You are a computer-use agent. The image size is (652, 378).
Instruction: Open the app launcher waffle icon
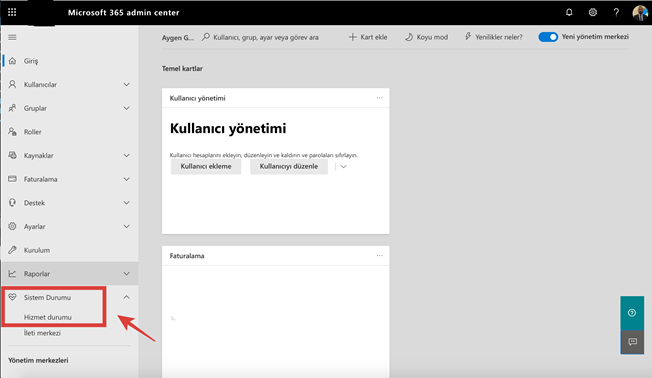coord(12,12)
